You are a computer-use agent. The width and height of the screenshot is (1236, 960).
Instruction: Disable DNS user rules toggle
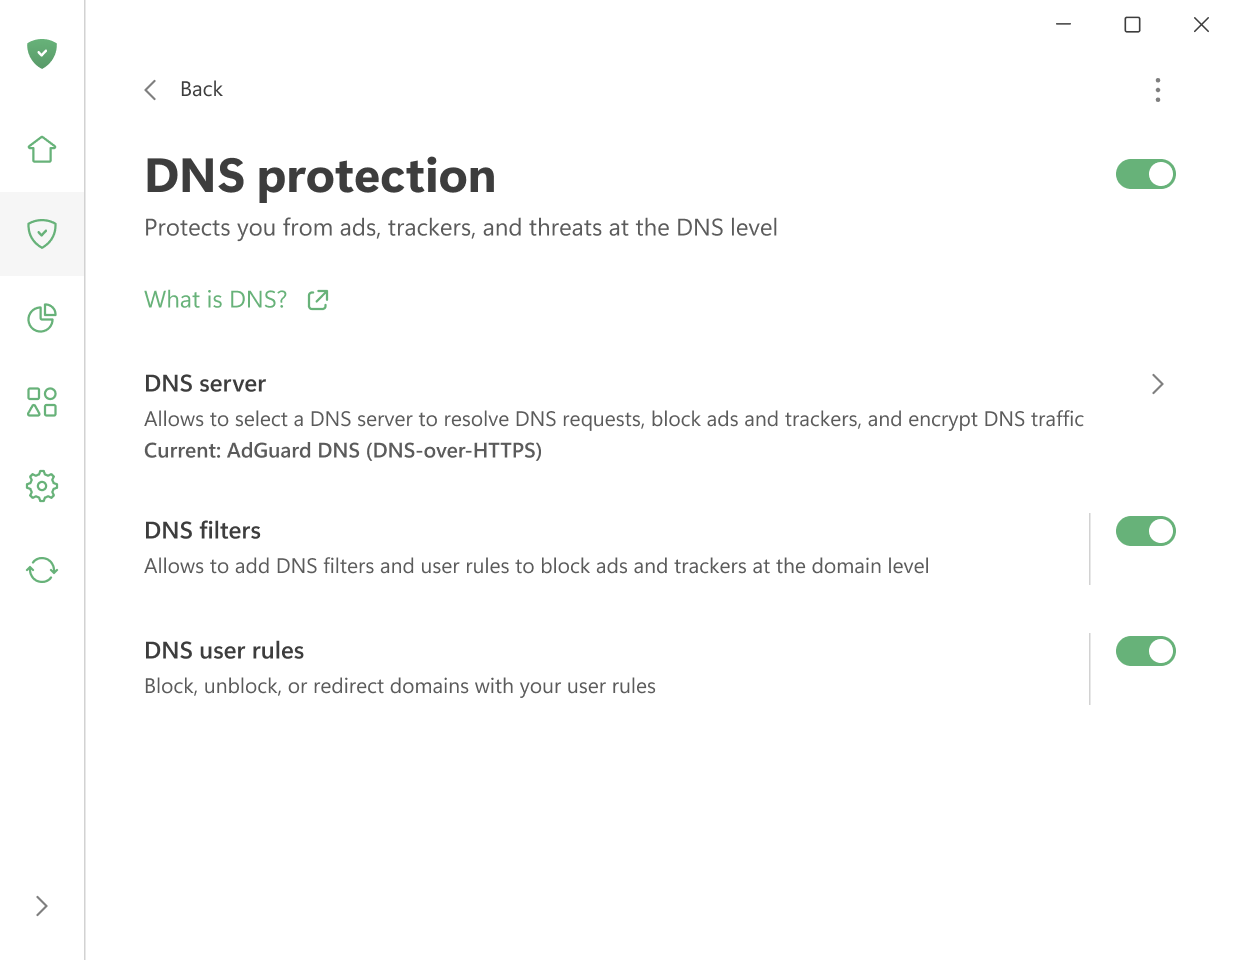tap(1146, 651)
